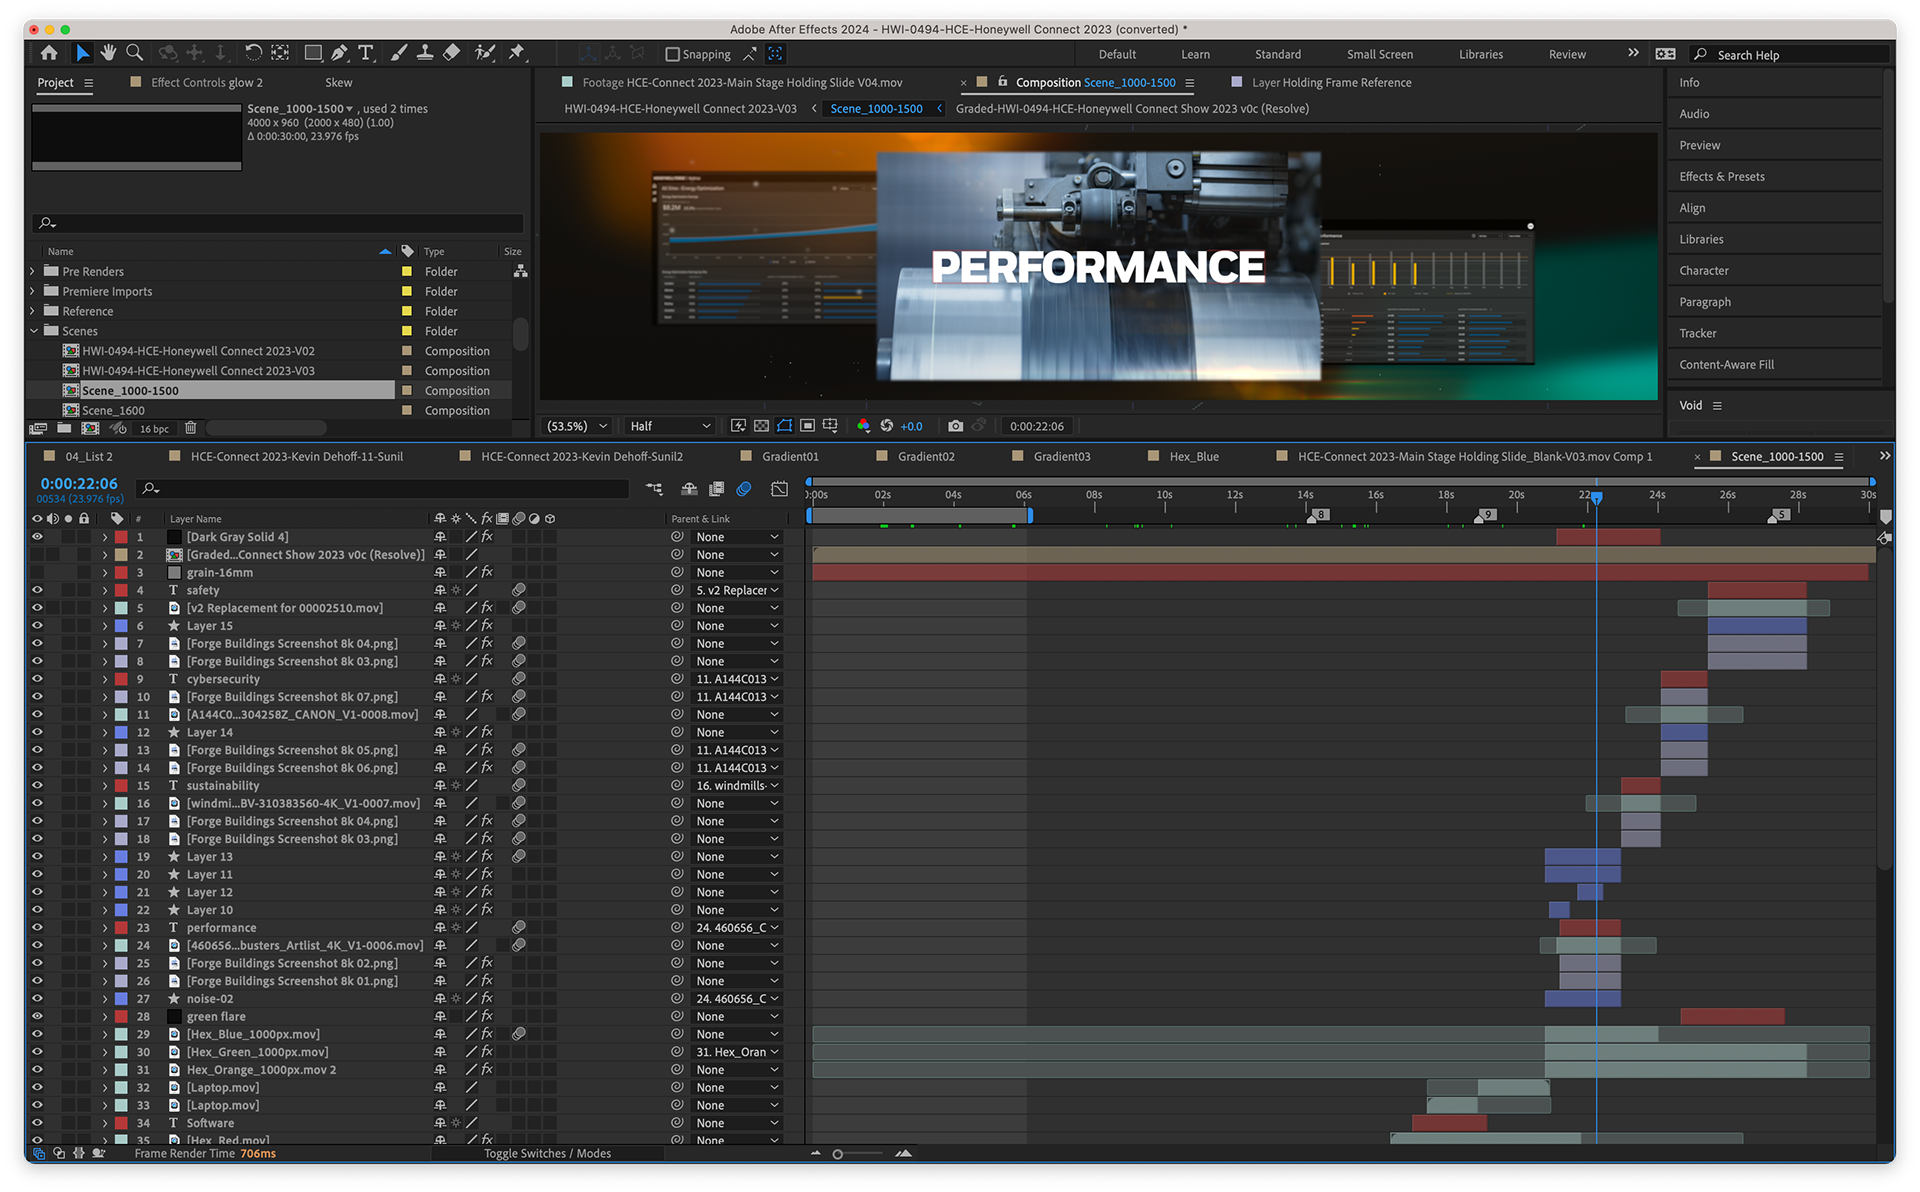Toggle visibility of sustainability layer

pyautogui.click(x=37, y=786)
